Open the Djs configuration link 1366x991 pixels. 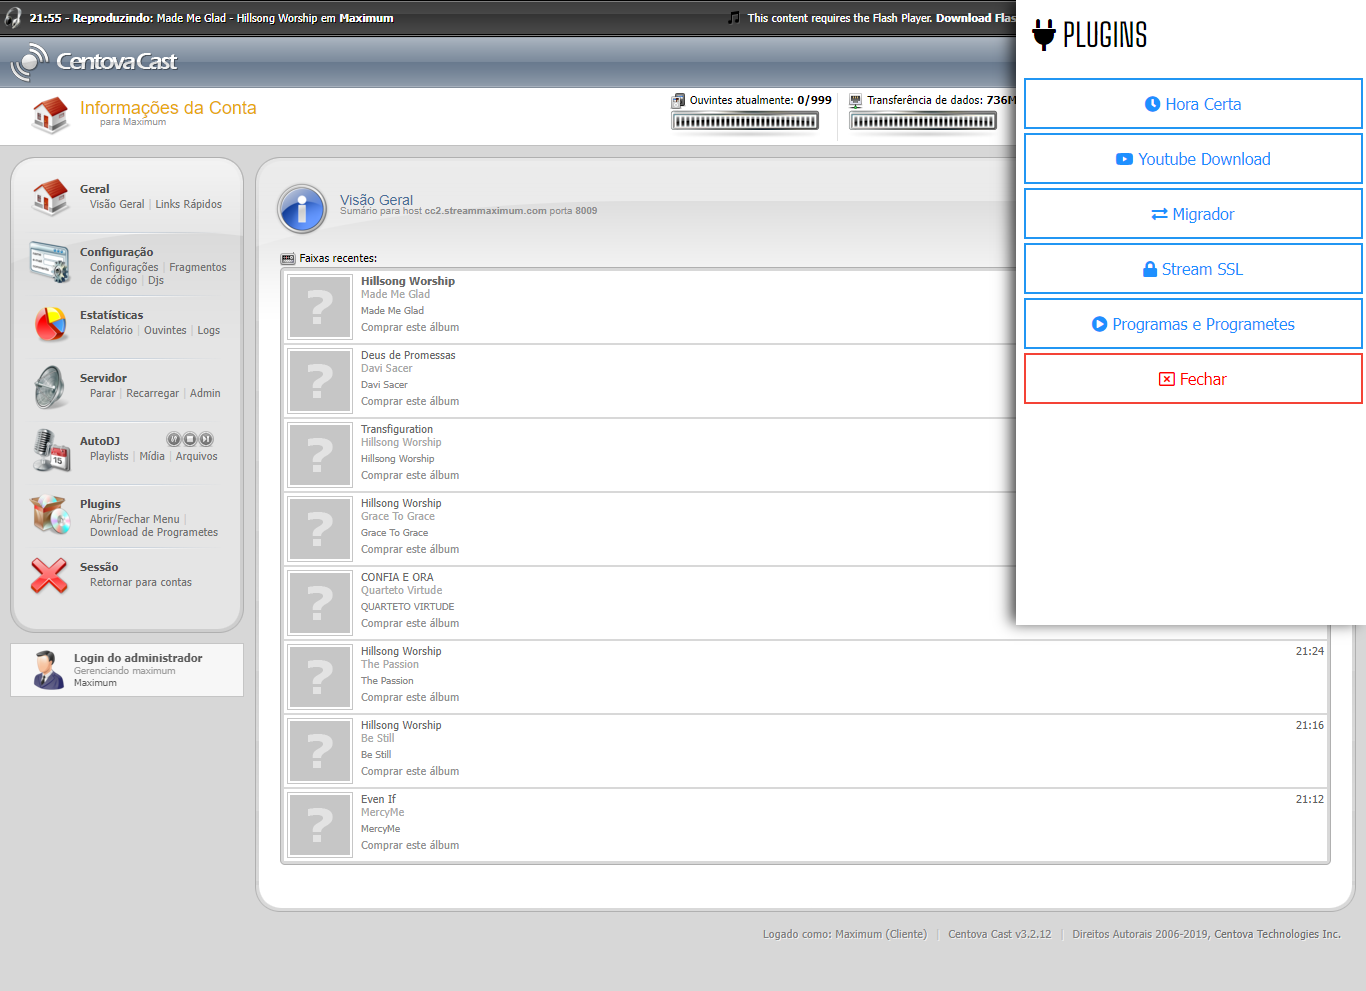[156, 280]
